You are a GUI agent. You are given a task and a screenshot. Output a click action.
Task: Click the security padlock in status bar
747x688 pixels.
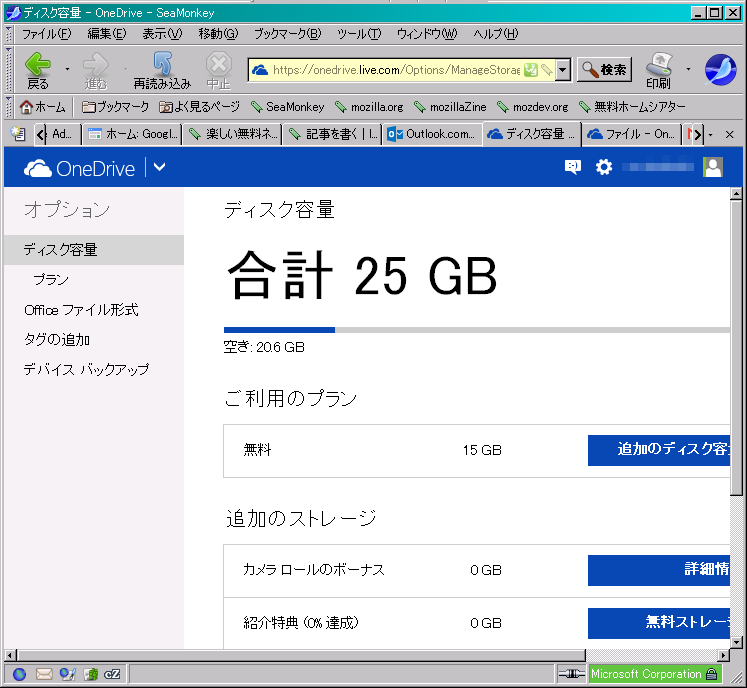[x=711, y=674]
